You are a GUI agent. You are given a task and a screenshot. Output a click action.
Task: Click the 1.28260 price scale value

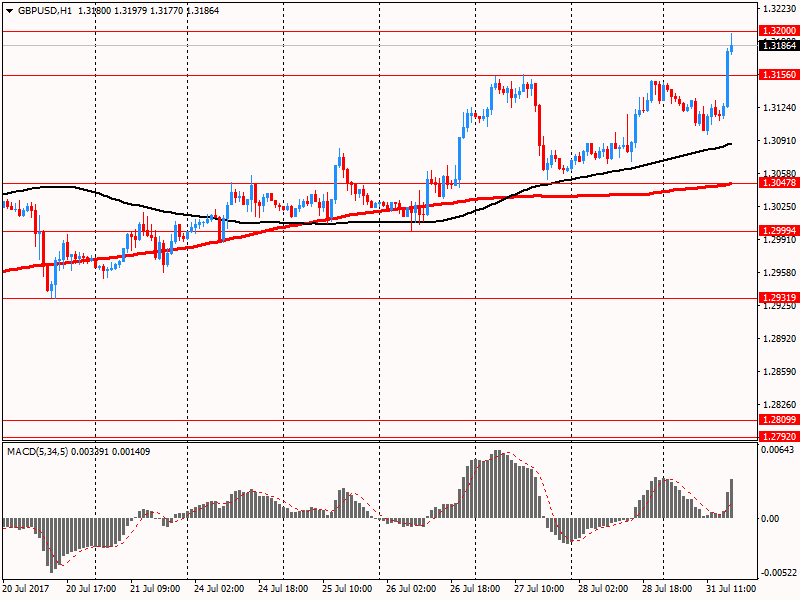779,405
